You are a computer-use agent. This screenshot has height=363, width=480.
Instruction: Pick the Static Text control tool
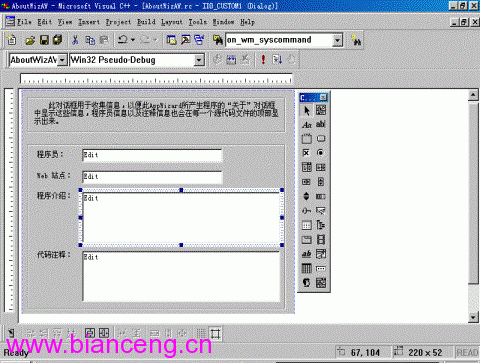(307, 125)
